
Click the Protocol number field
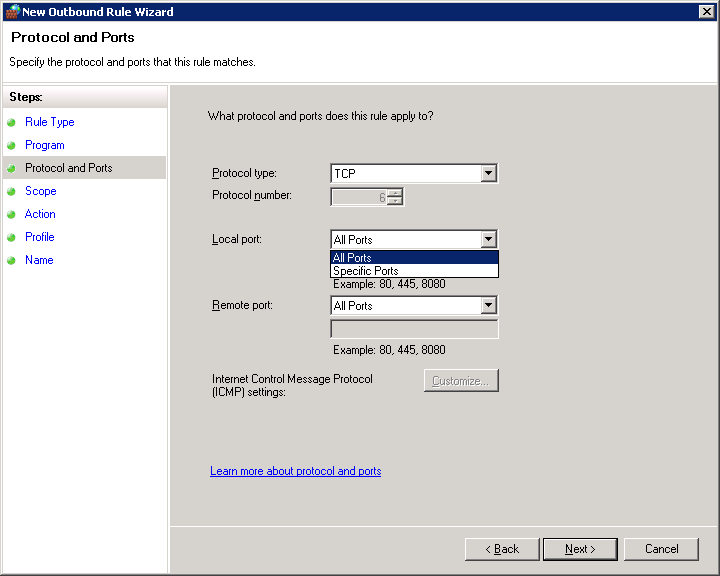(359, 197)
